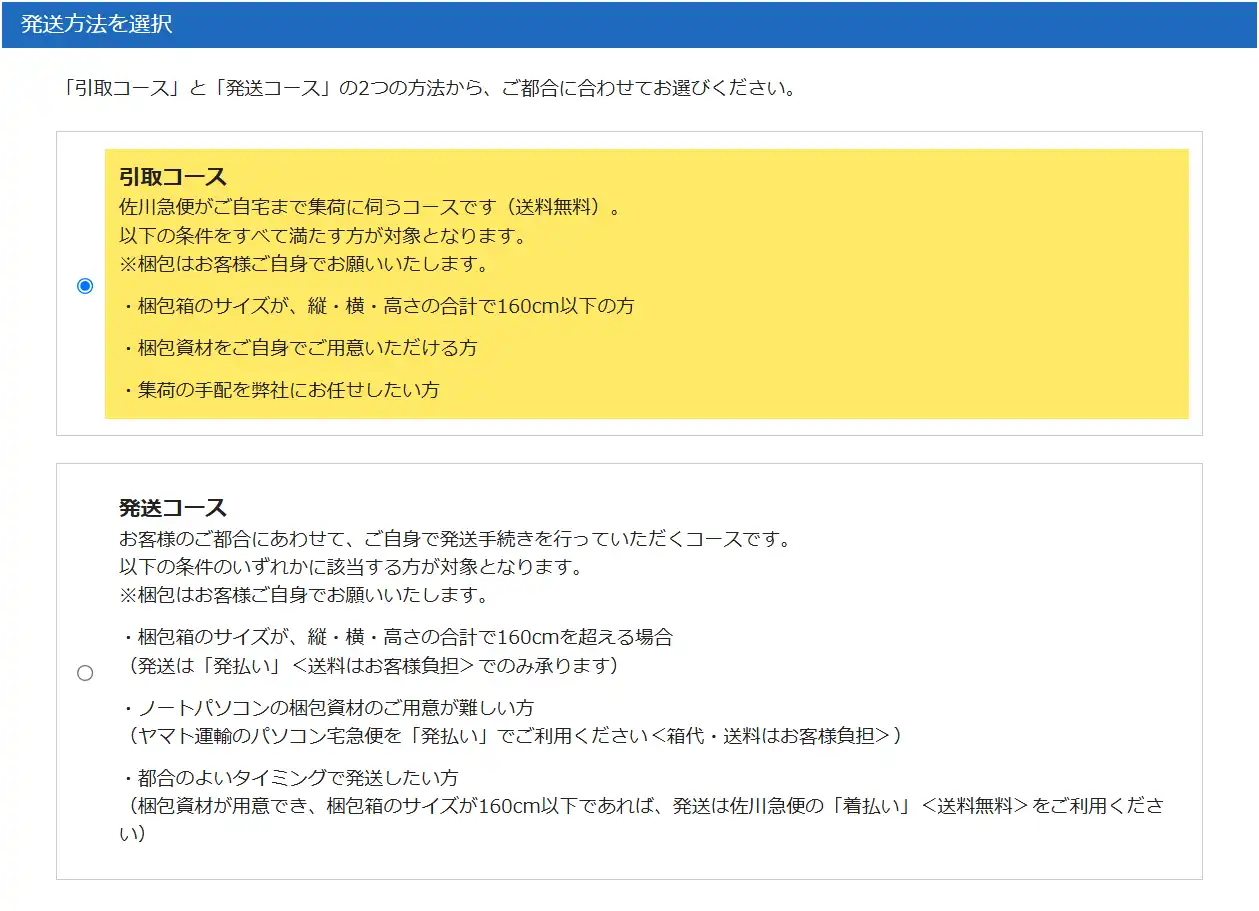Click the 引取コース heading
The width and height of the screenshot is (1259, 911).
click(173, 177)
